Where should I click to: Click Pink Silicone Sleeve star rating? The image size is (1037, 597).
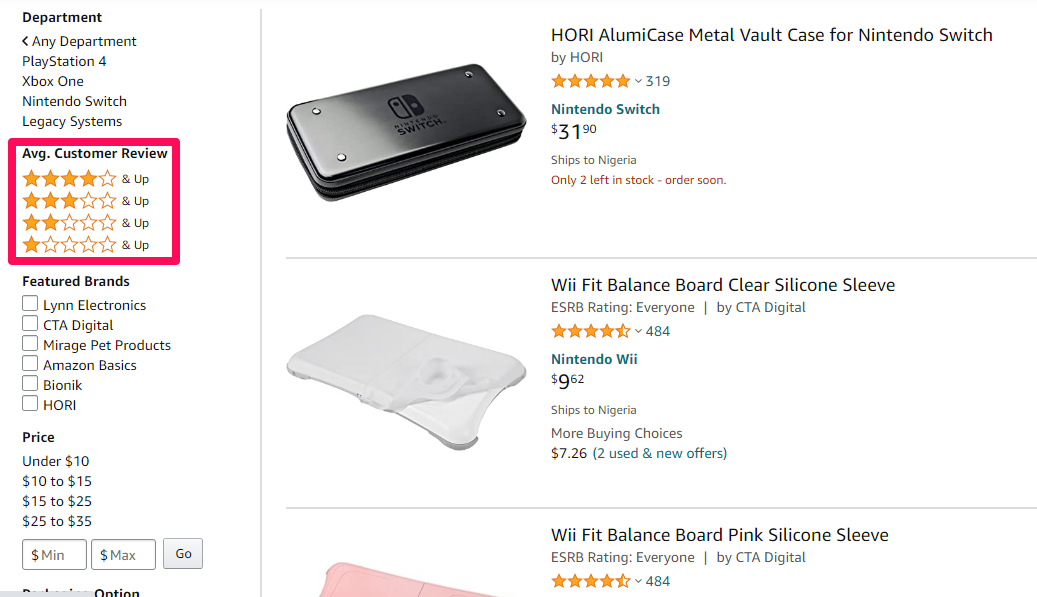pos(591,581)
